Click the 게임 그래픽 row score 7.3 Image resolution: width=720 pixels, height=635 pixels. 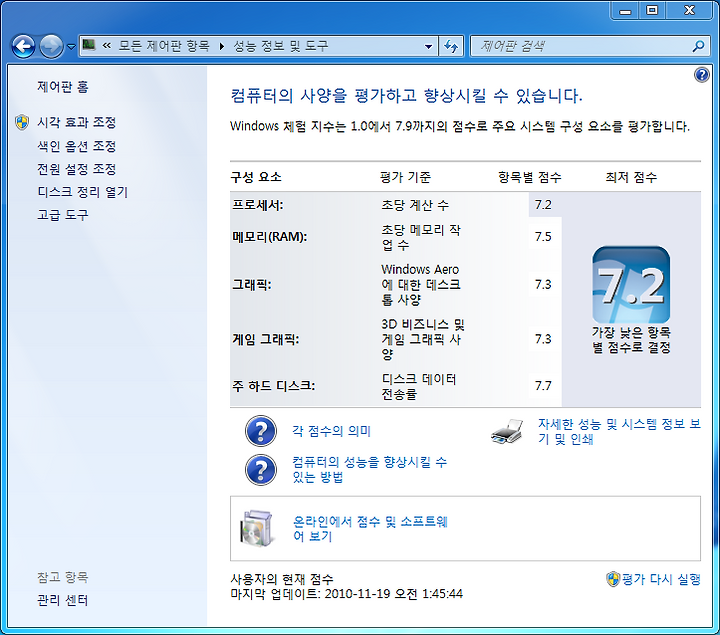point(543,339)
